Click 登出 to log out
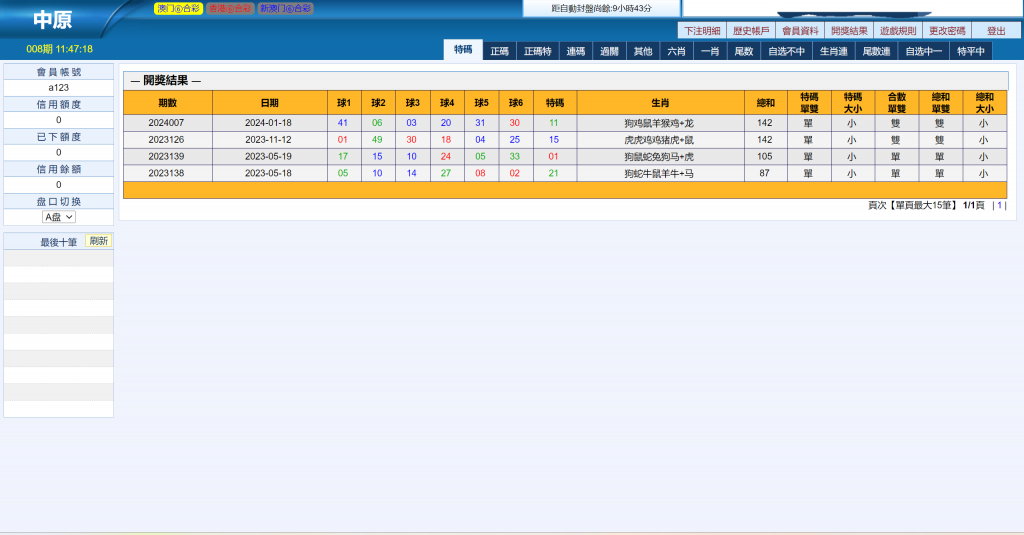The image size is (1024, 535). (x=996, y=31)
